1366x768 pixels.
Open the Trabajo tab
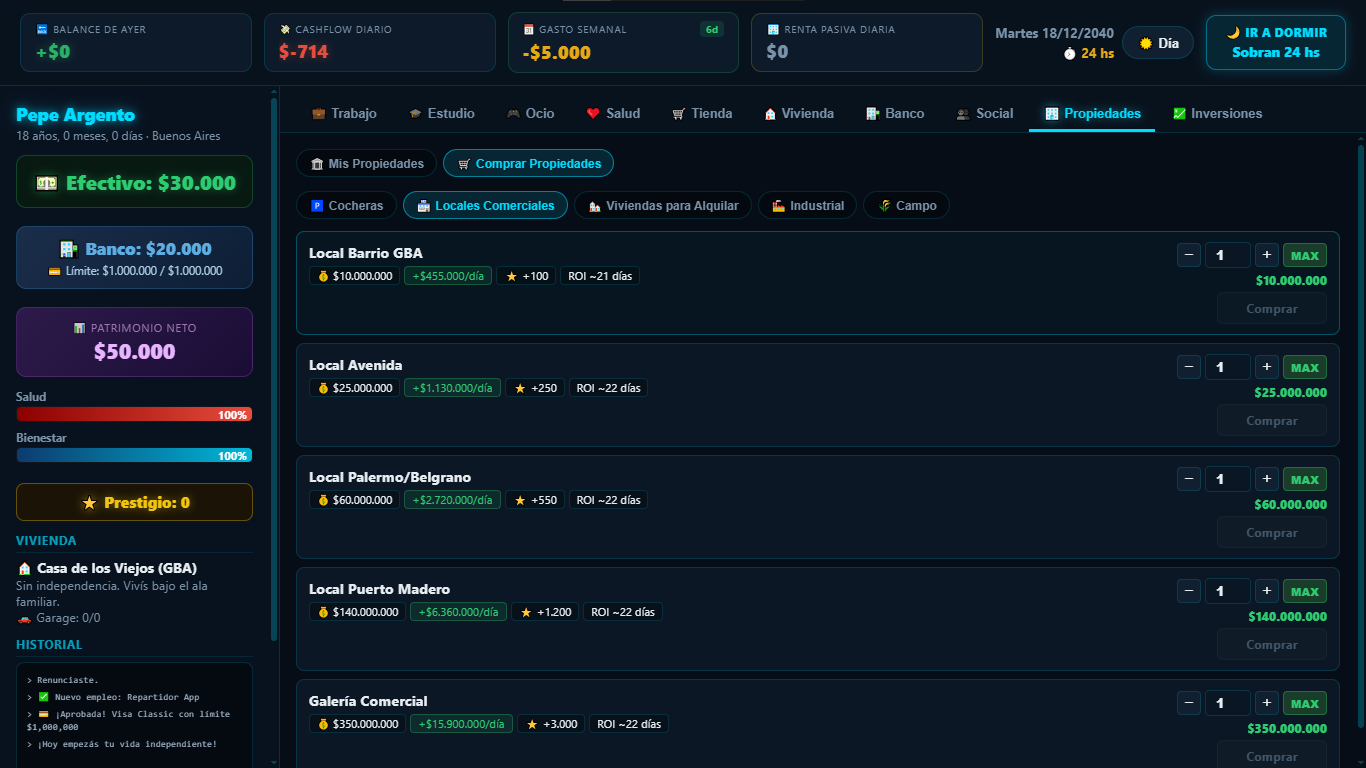pyautogui.click(x=344, y=113)
